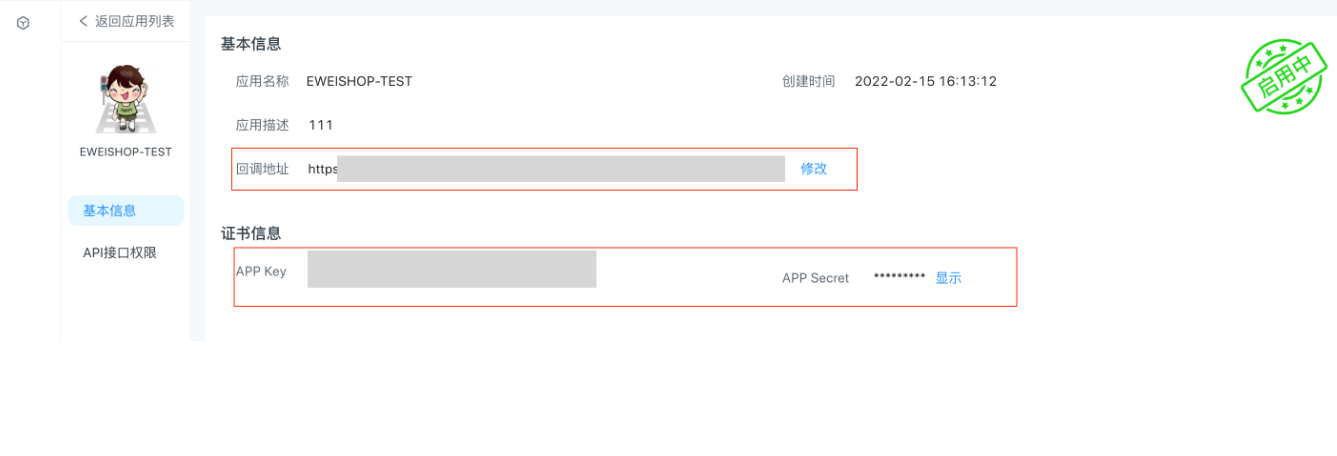Click the APP Secret field label
The height and width of the screenshot is (456, 1337).
coord(815,278)
